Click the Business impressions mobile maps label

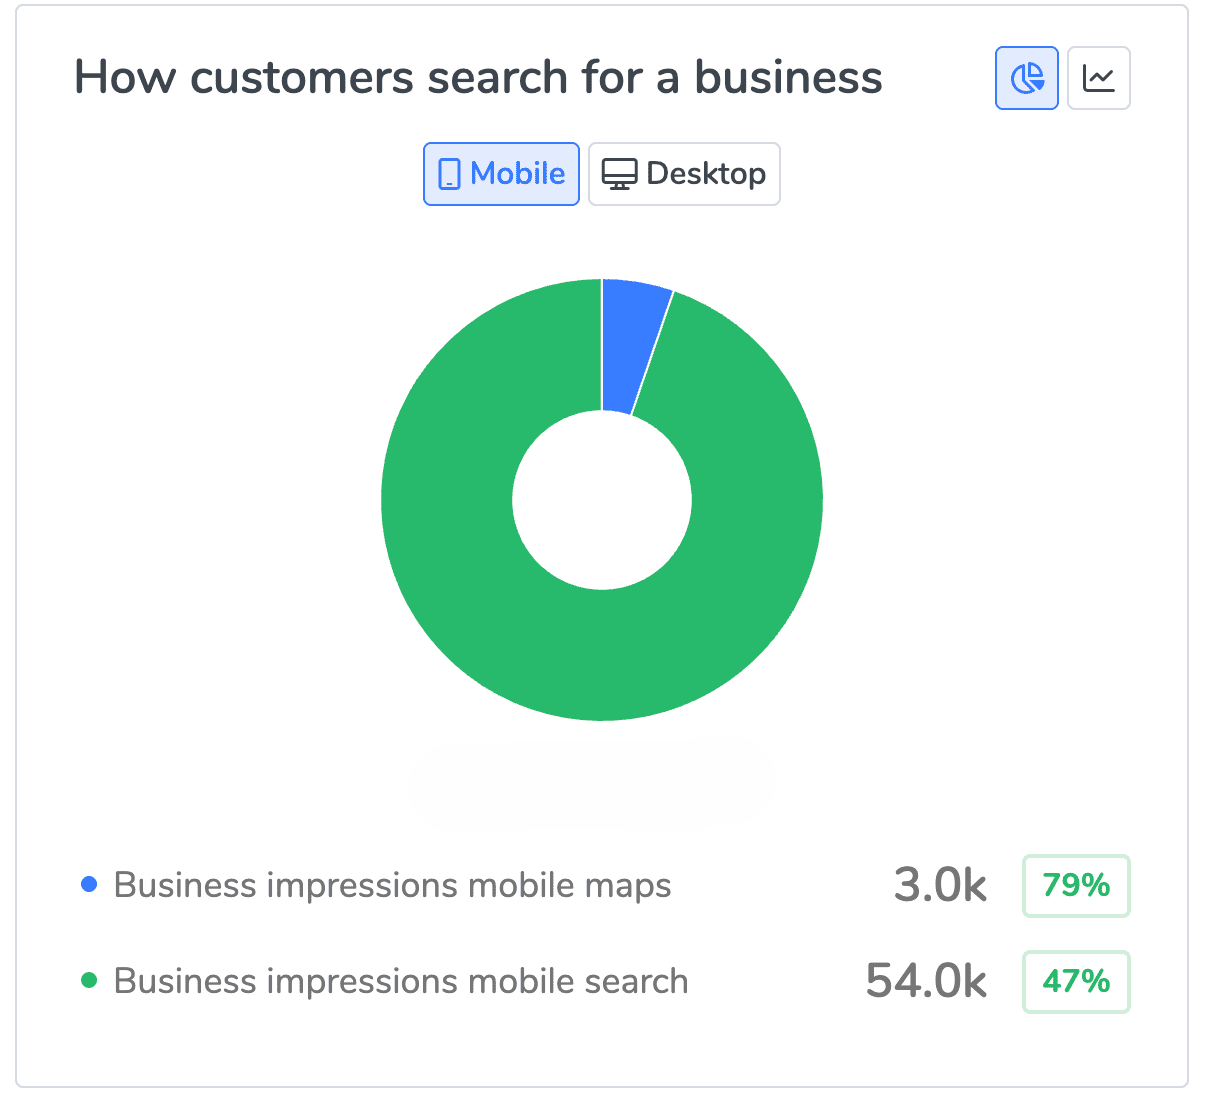(392, 886)
